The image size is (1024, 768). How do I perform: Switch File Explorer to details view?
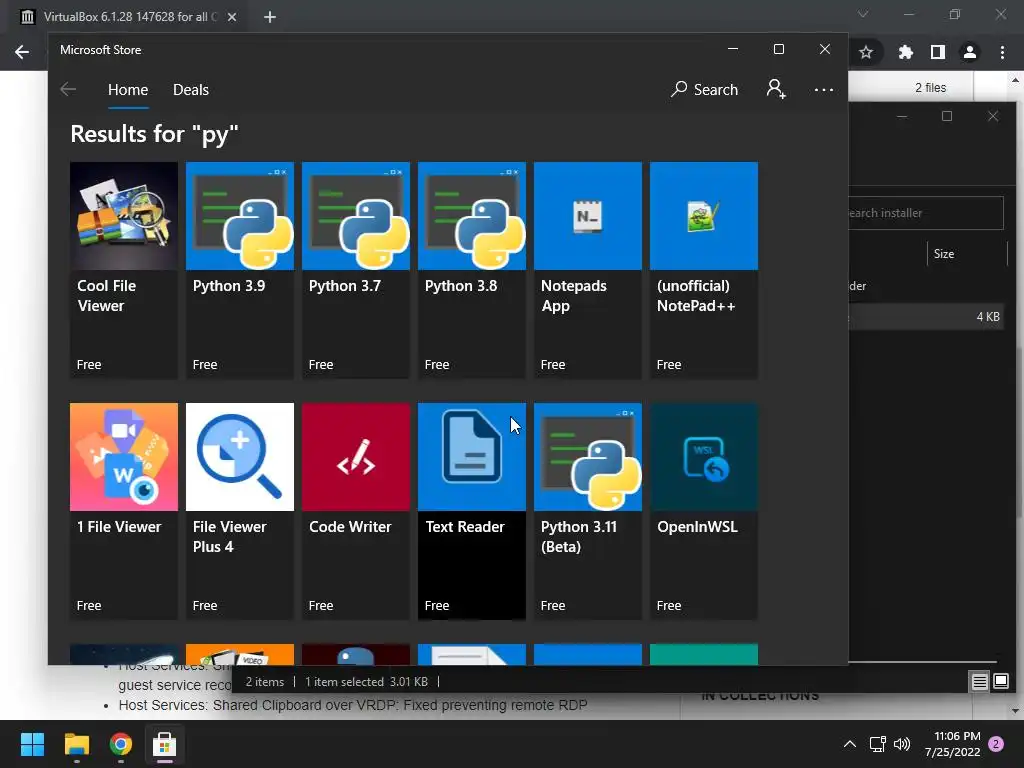click(x=980, y=682)
